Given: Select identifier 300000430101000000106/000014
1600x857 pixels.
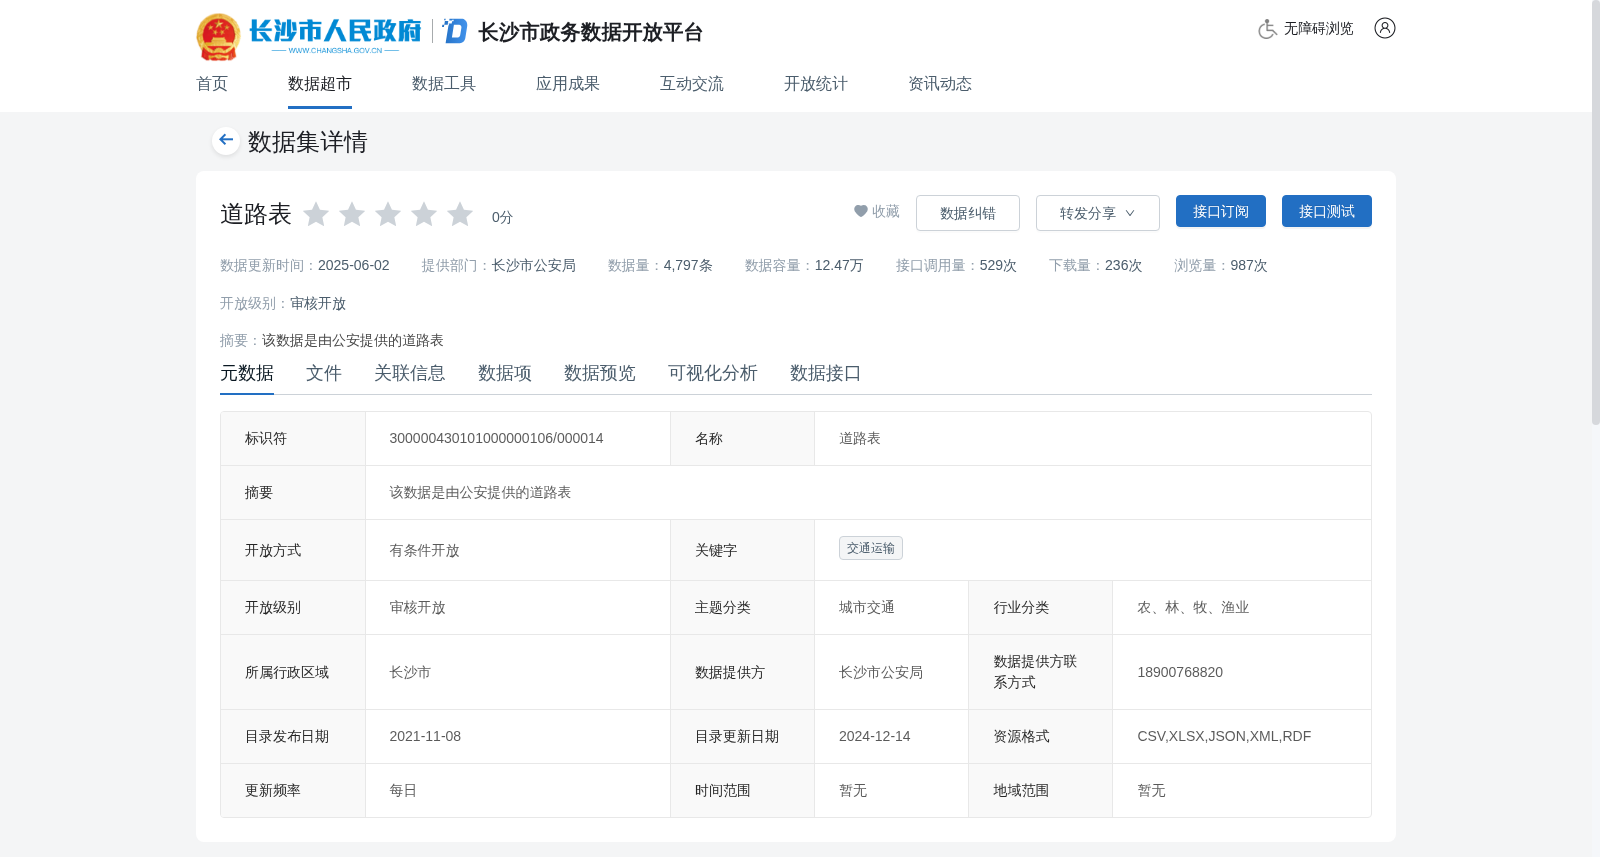Looking at the screenshot, I should click(496, 438).
